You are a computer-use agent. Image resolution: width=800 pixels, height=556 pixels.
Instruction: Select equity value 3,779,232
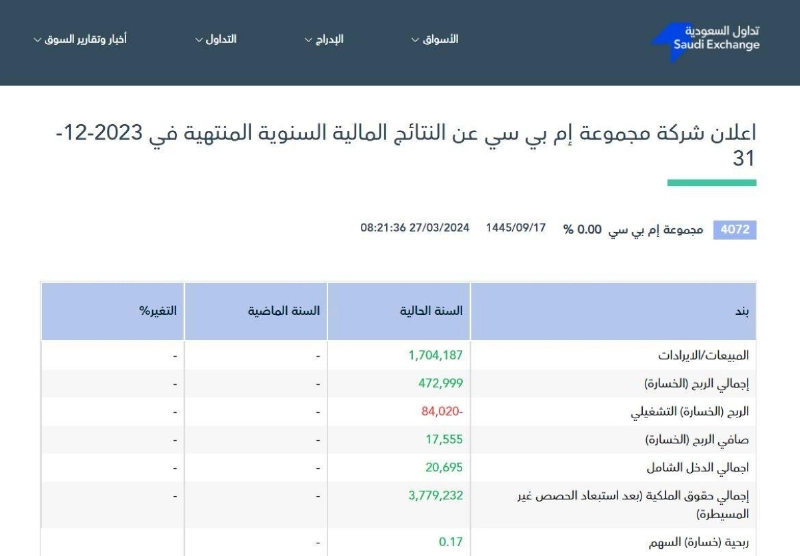point(436,495)
